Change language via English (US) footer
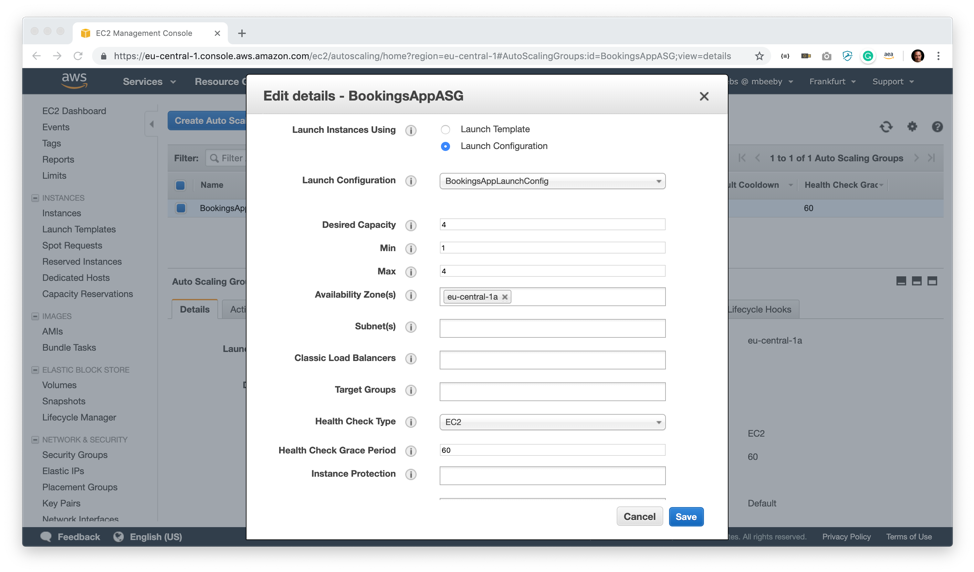 (148, 537)
